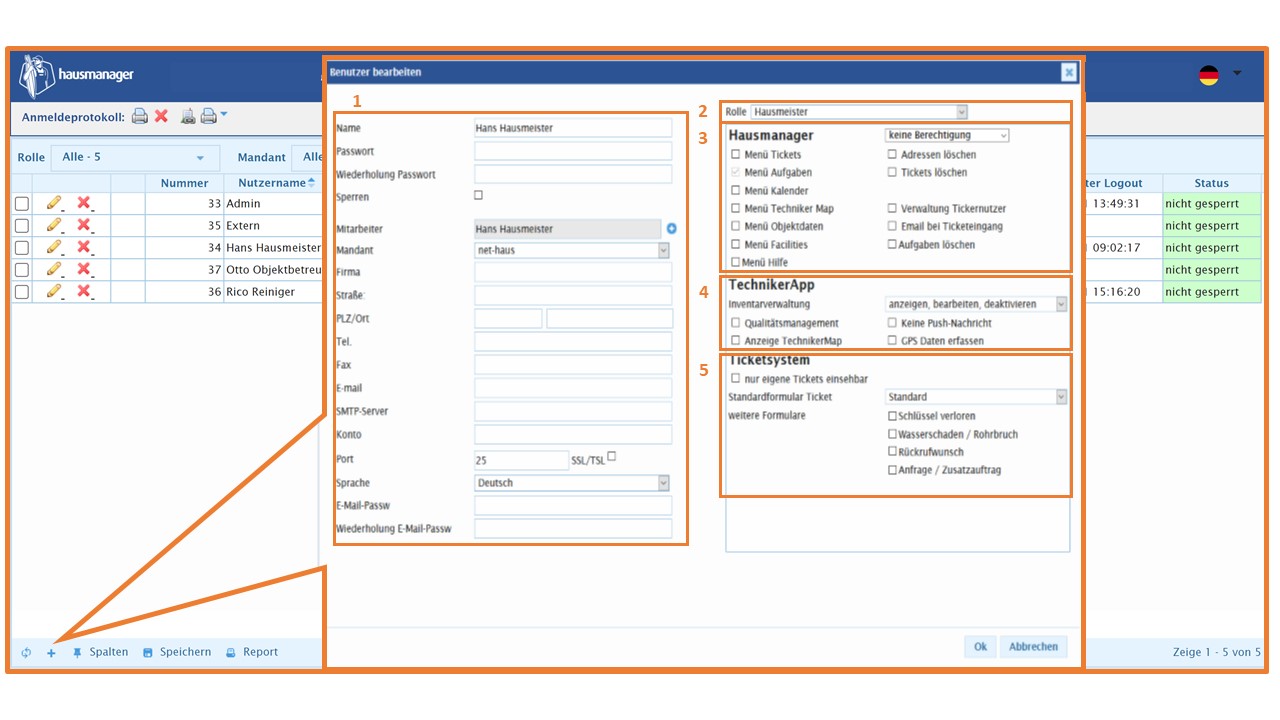Image resolution: width=1280 pixels, height=720 pixels.
Task: Delete the Extern user with red X
Action: [84, 225]
